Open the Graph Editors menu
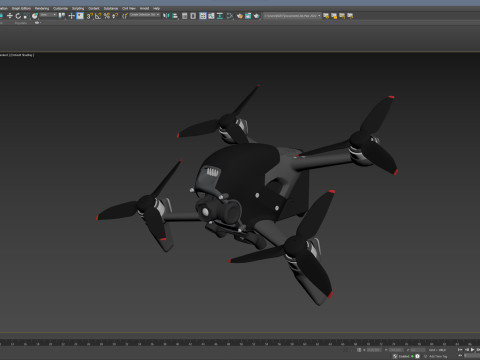 [x=21, y=8]
